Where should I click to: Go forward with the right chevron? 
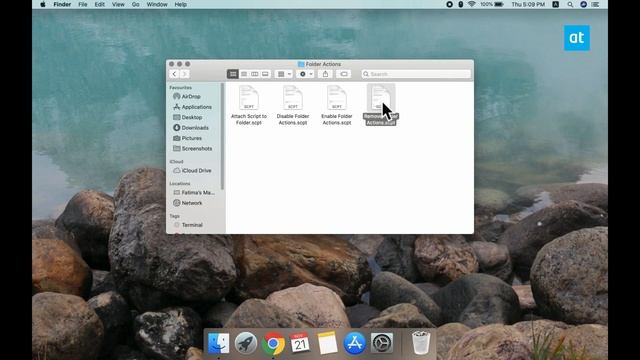coord(184,74)
